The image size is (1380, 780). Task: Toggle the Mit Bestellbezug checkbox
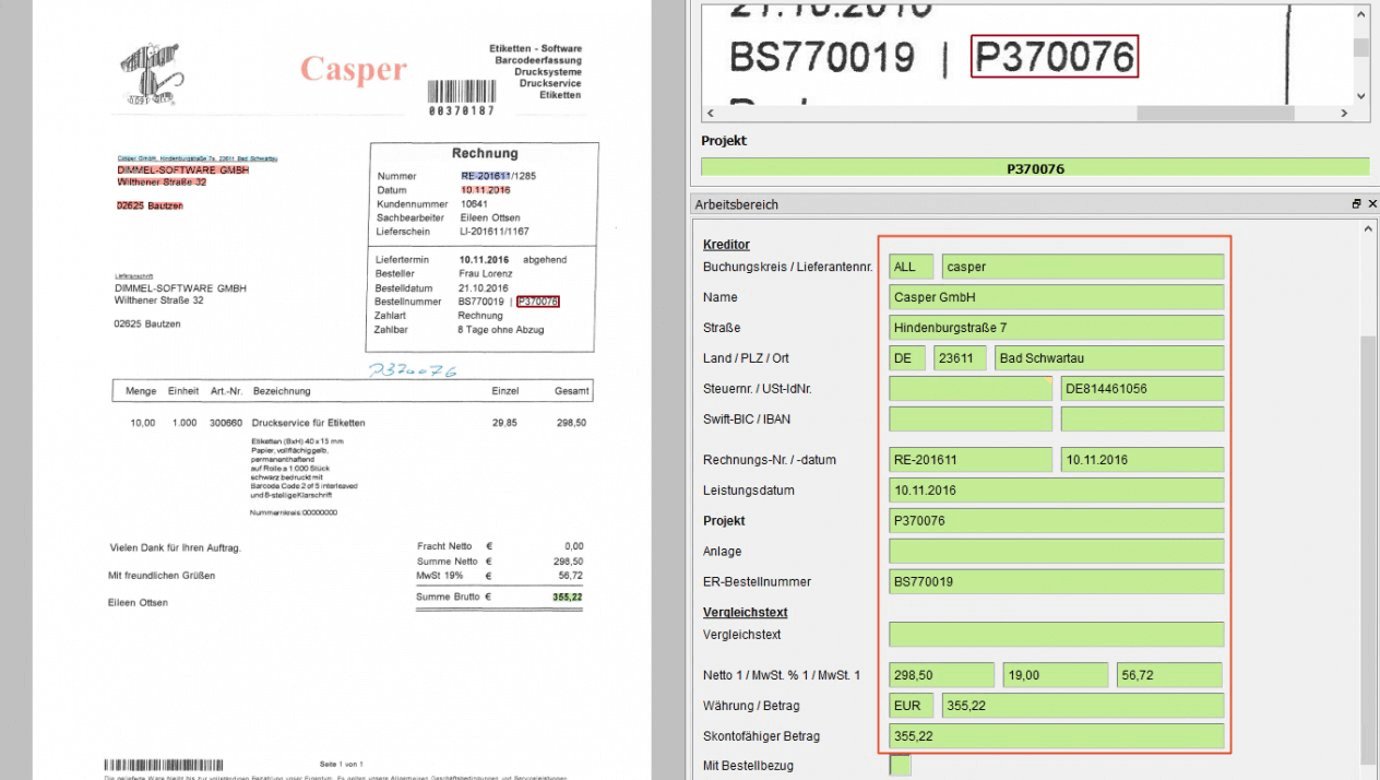[900, 765]
